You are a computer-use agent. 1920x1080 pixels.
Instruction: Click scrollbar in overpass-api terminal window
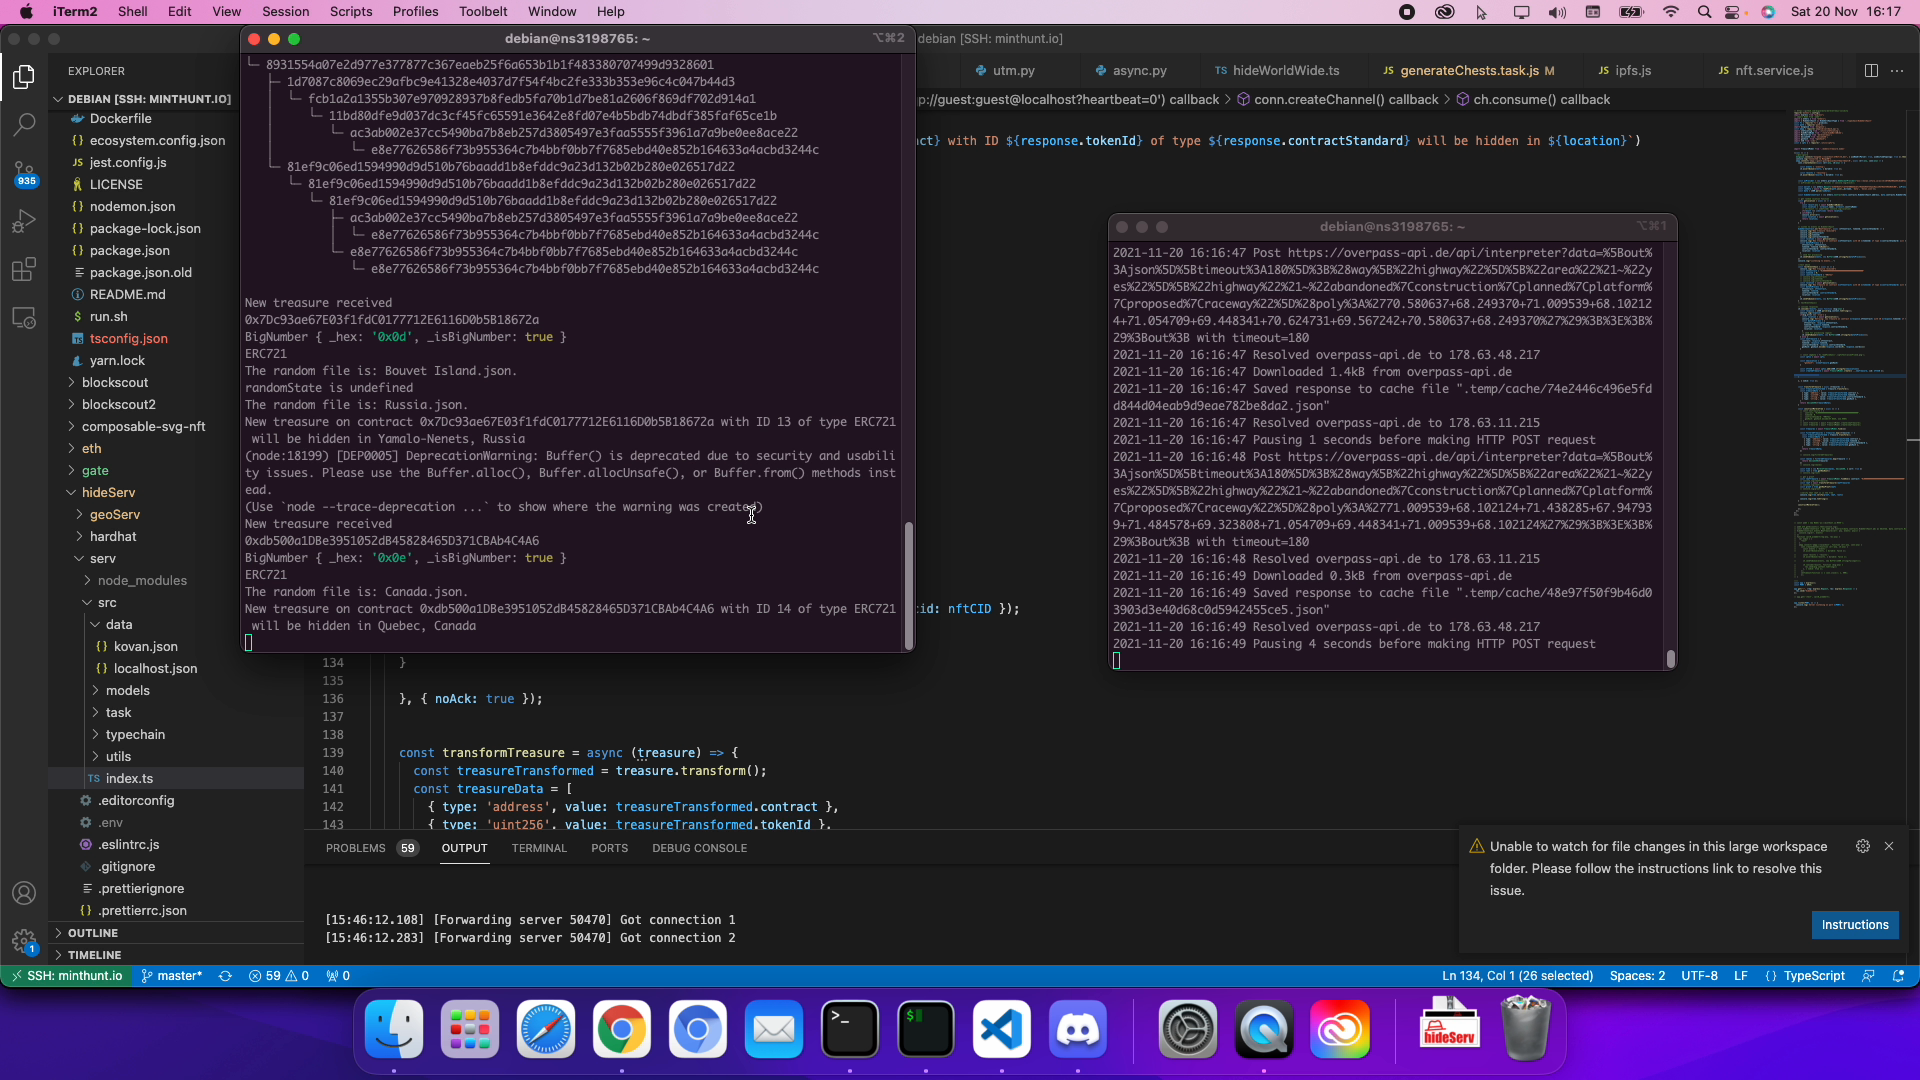1670,659
